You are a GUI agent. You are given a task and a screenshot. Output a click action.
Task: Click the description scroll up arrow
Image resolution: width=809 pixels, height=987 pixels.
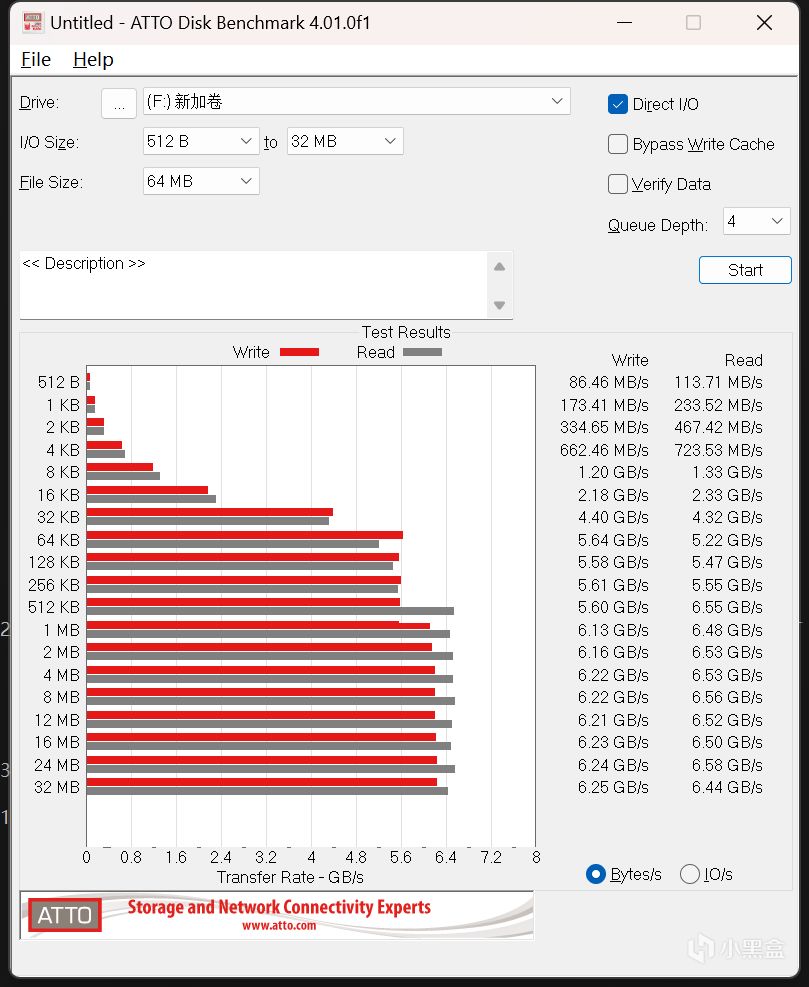coord(499,267)
